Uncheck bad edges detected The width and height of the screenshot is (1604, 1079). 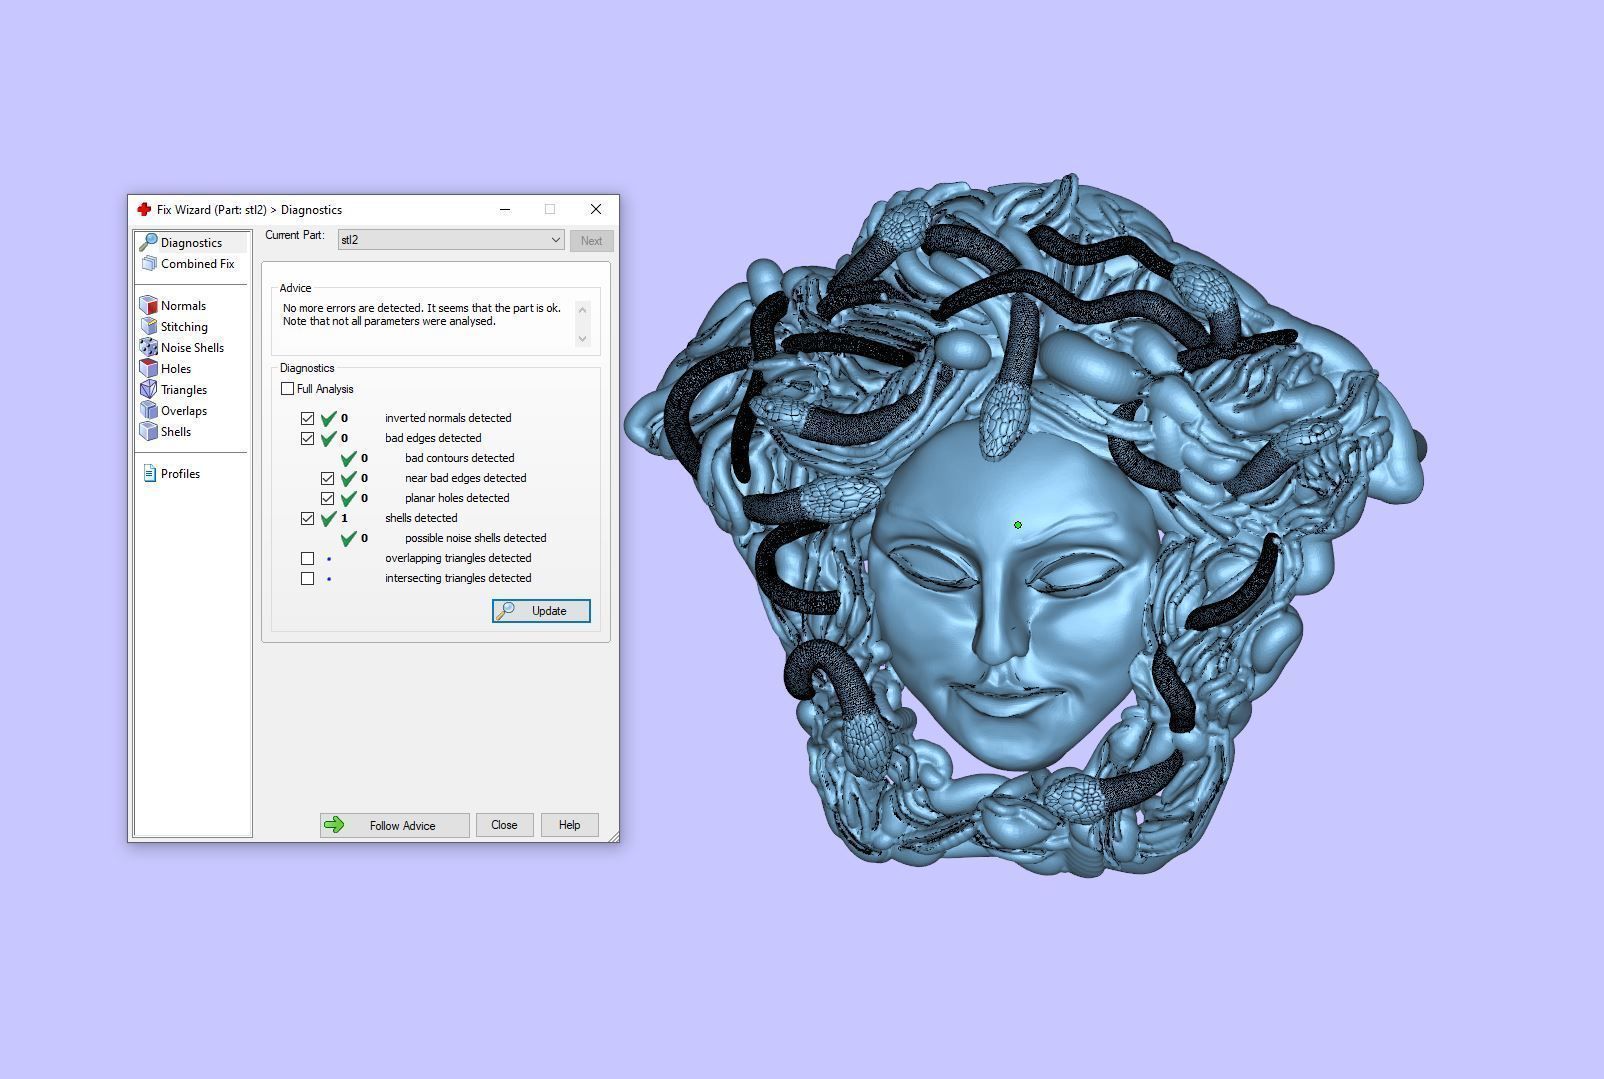[x=308, y=439]
